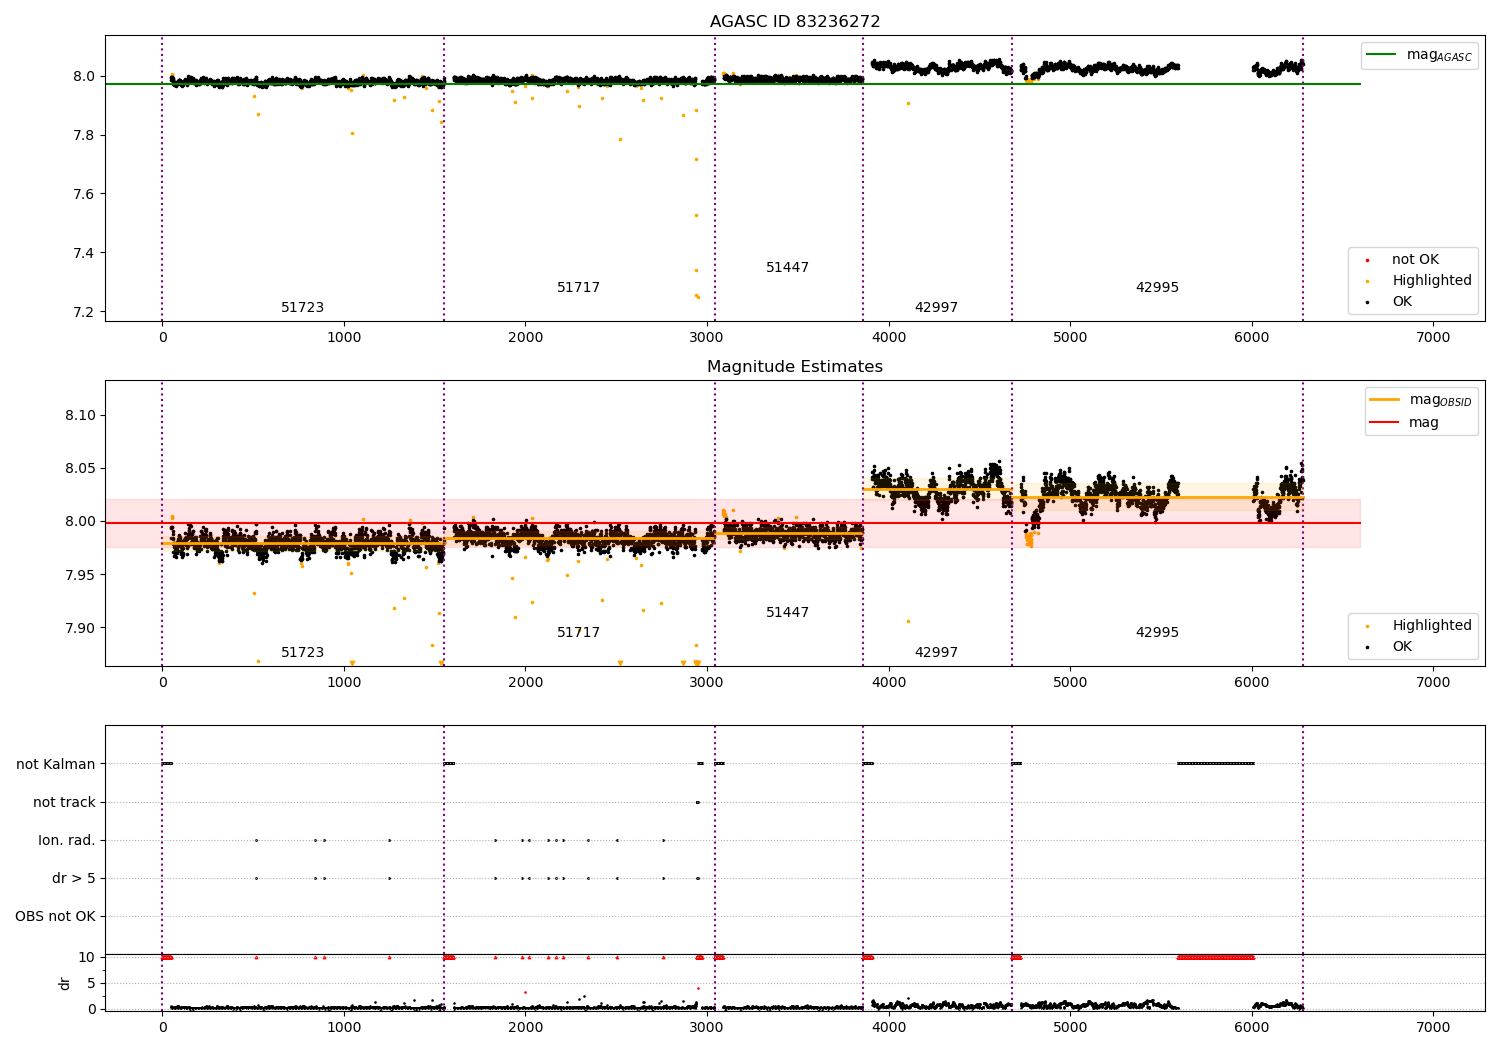Click the 'OBS not OK' row label
1500x1050 pixels.
coord(55,917)
